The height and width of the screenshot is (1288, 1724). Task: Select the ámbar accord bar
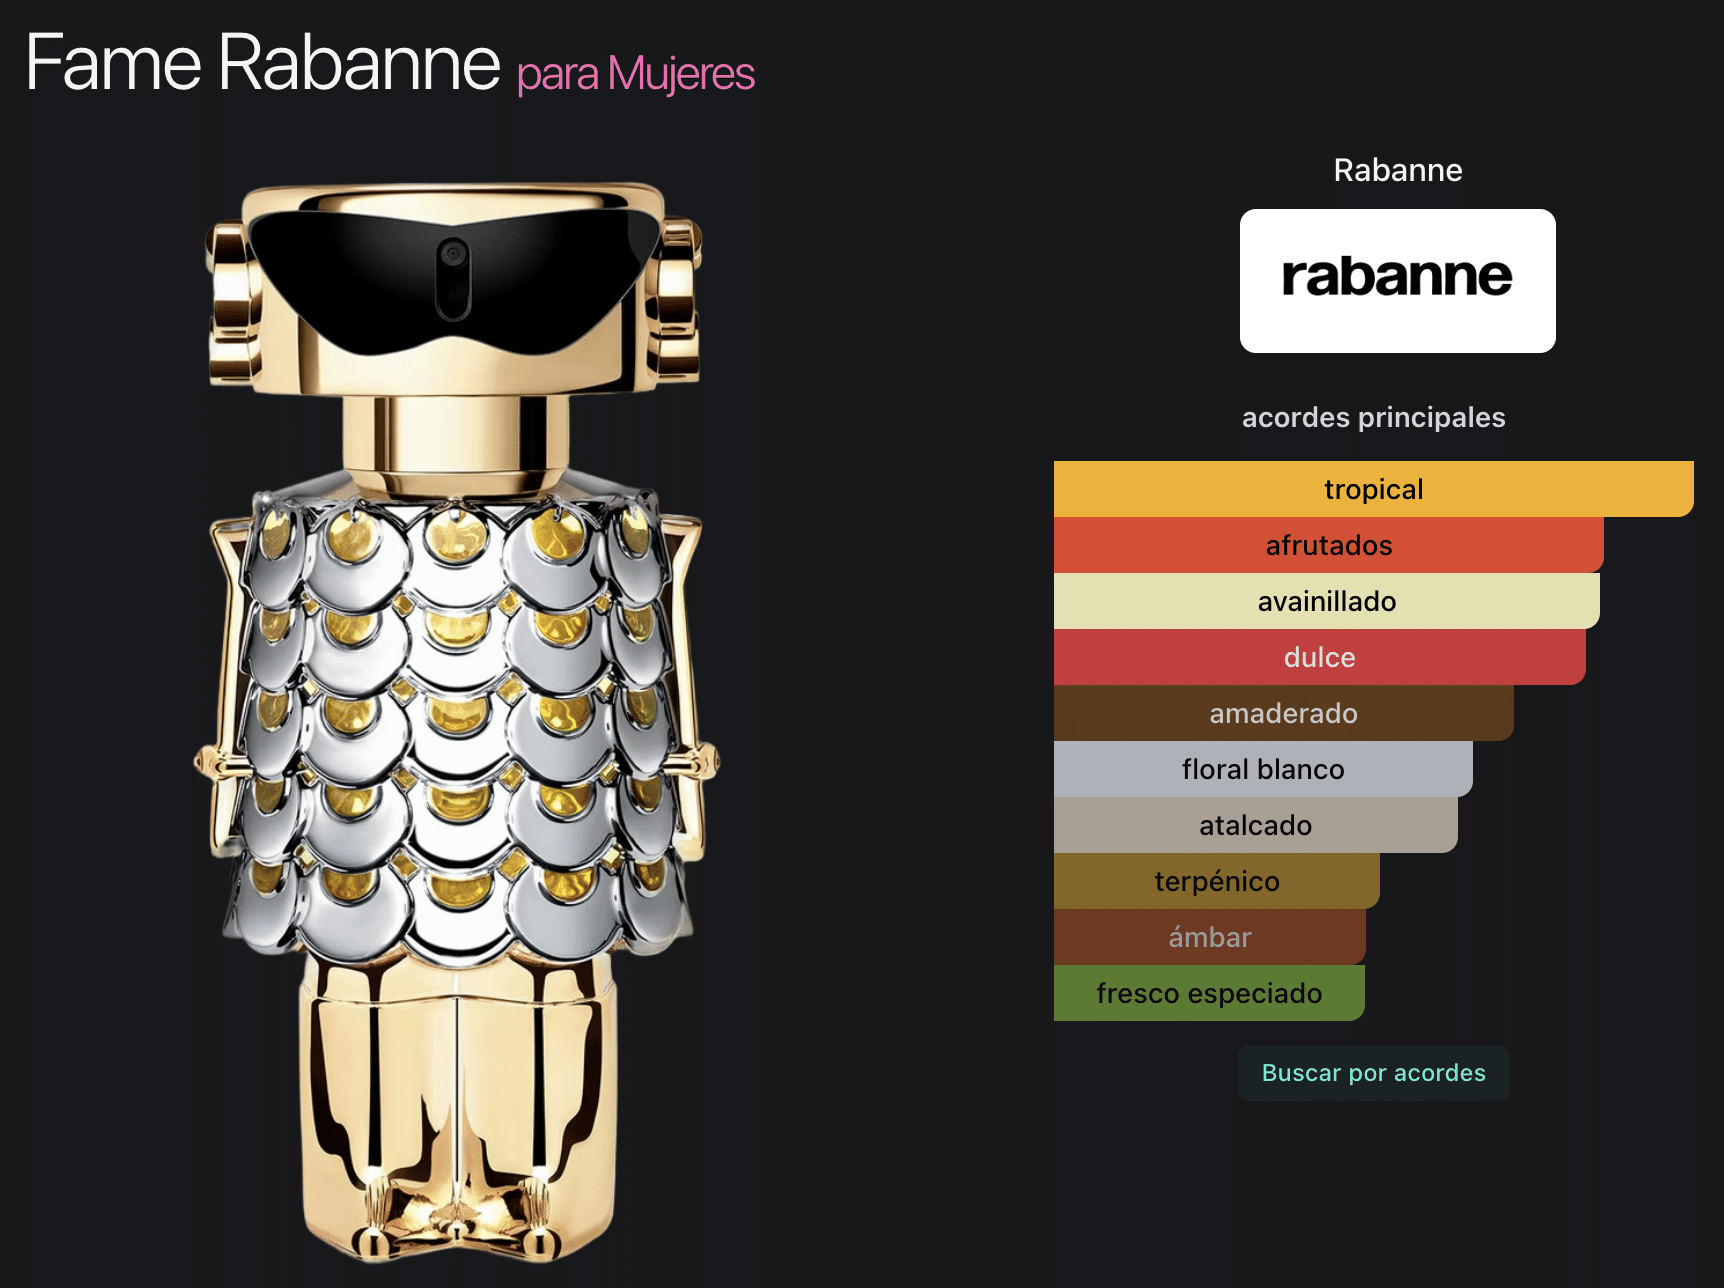tap(1209, 937)
